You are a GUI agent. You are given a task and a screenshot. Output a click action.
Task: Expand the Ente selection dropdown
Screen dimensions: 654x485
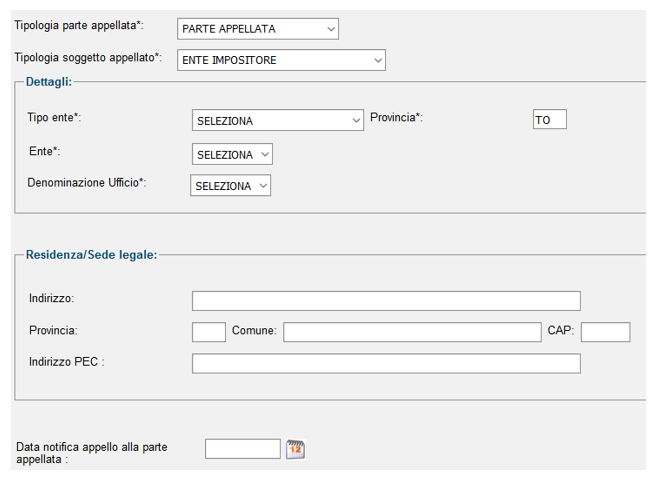[x=232, y=154]
